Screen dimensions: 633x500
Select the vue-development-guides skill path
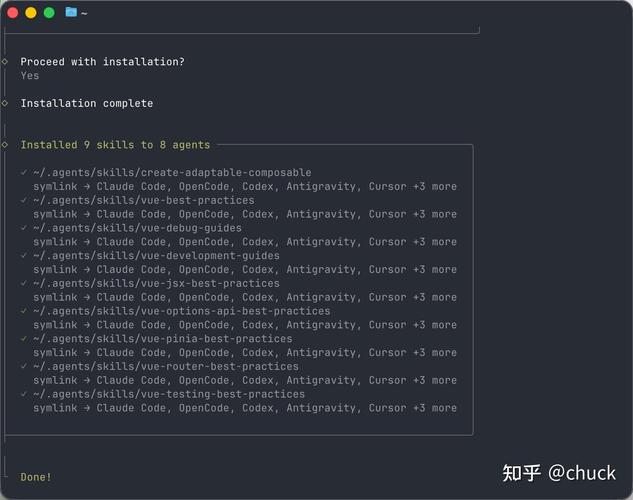[157, 256]
